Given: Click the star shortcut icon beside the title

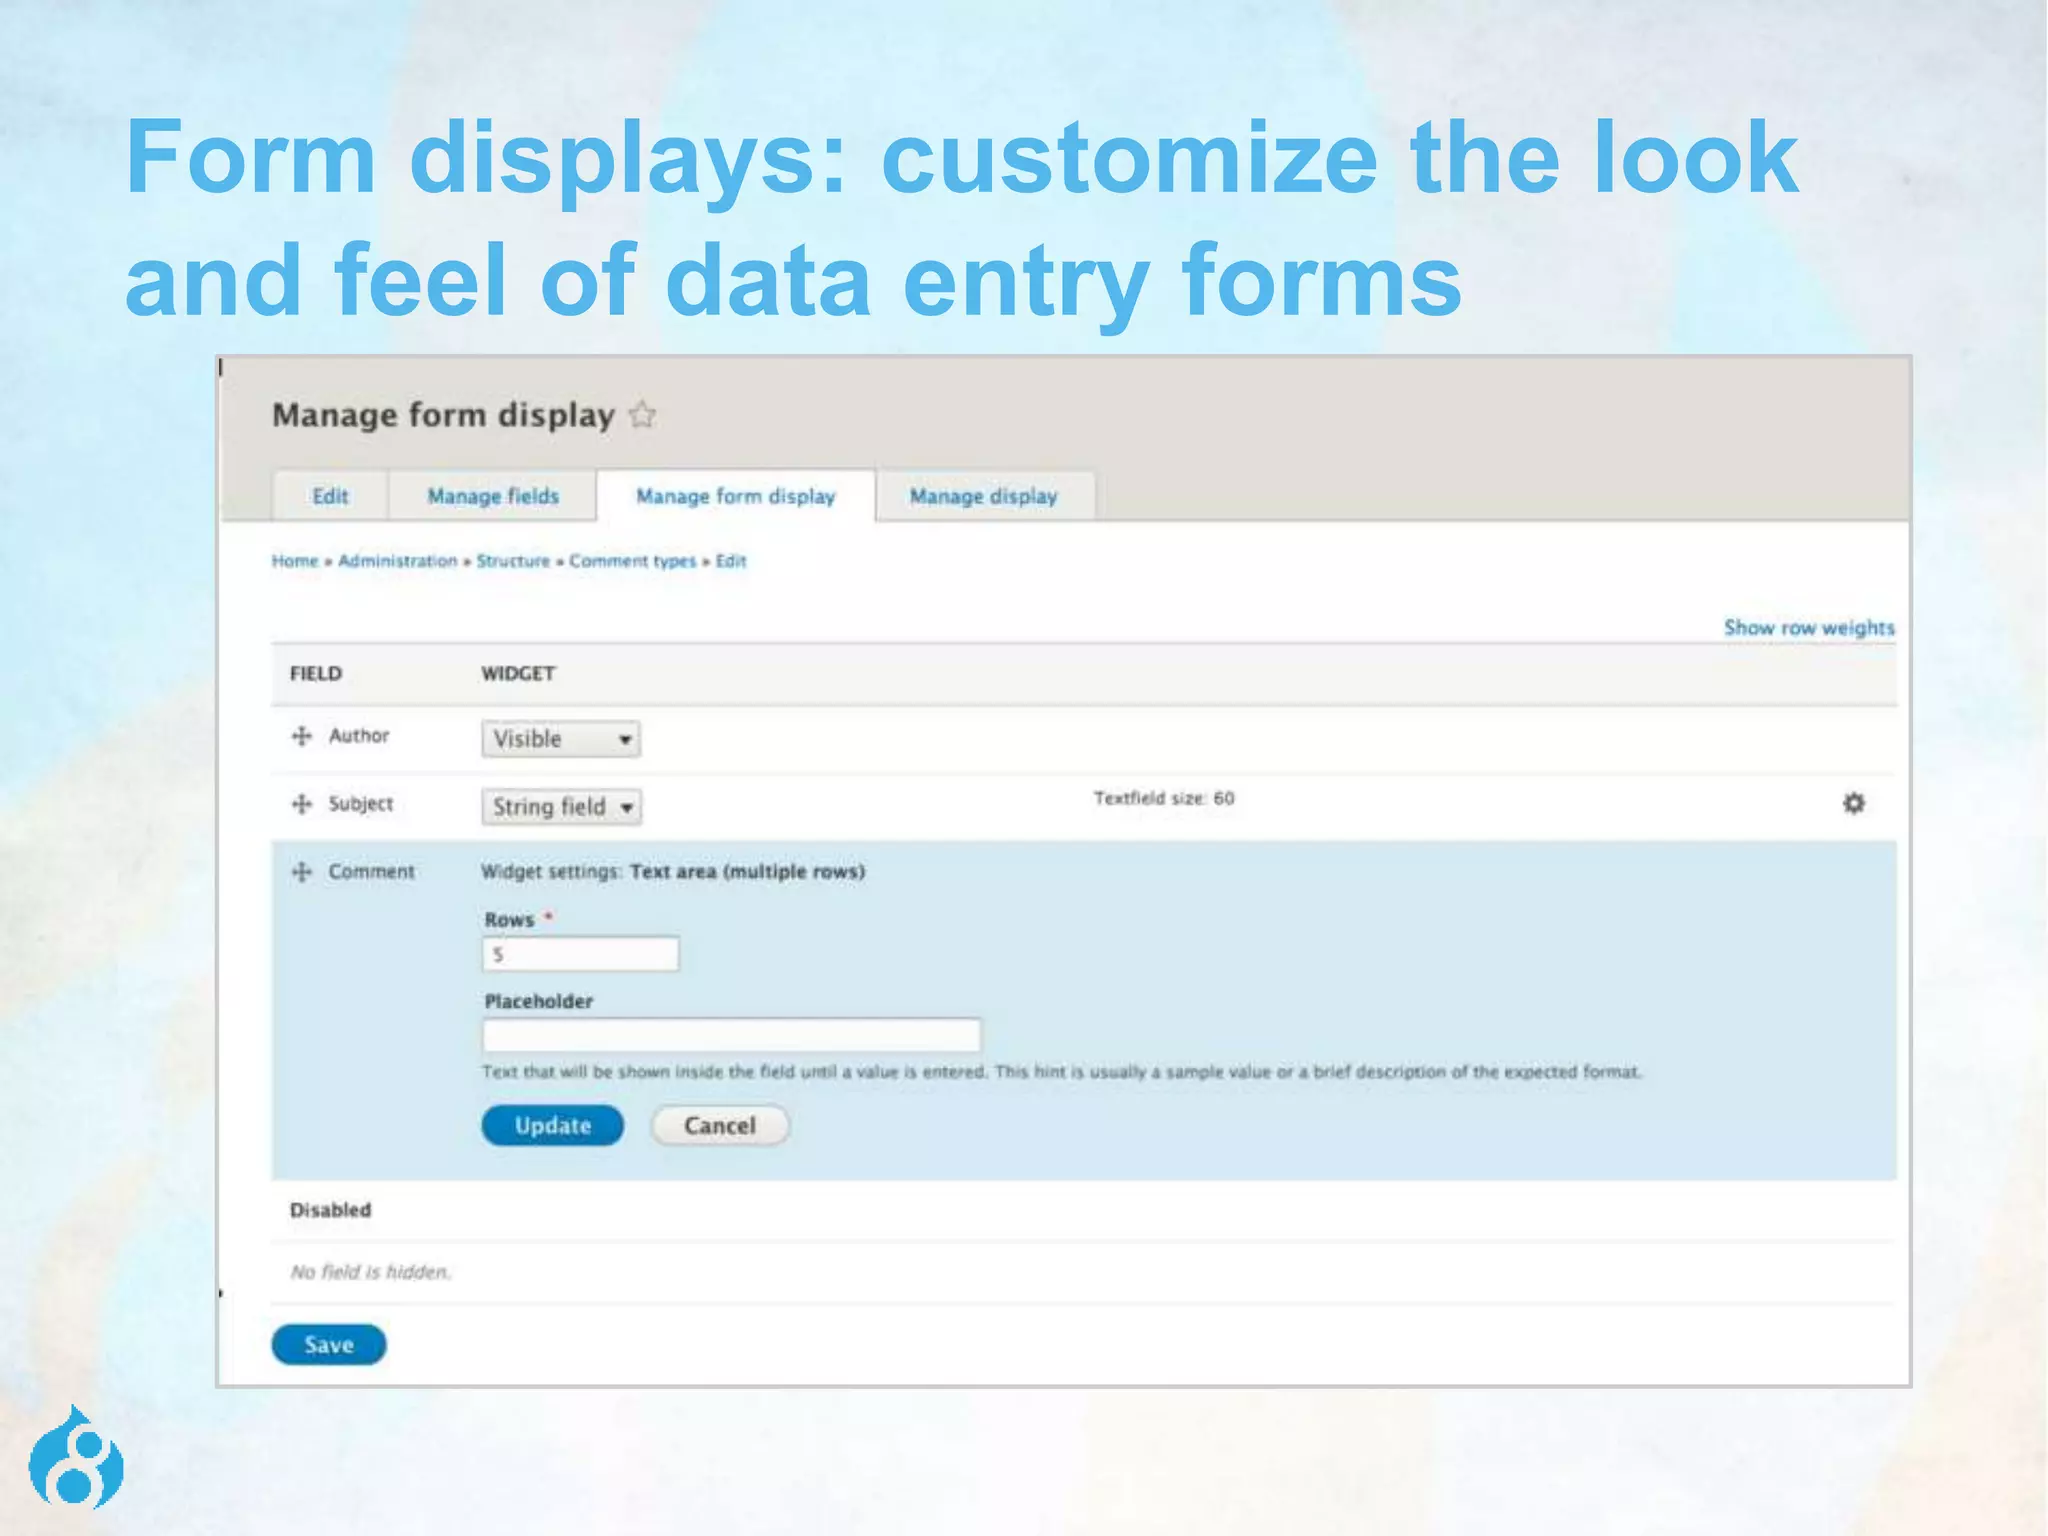Looking at the screenshot, I should click(x=642, y=414).
